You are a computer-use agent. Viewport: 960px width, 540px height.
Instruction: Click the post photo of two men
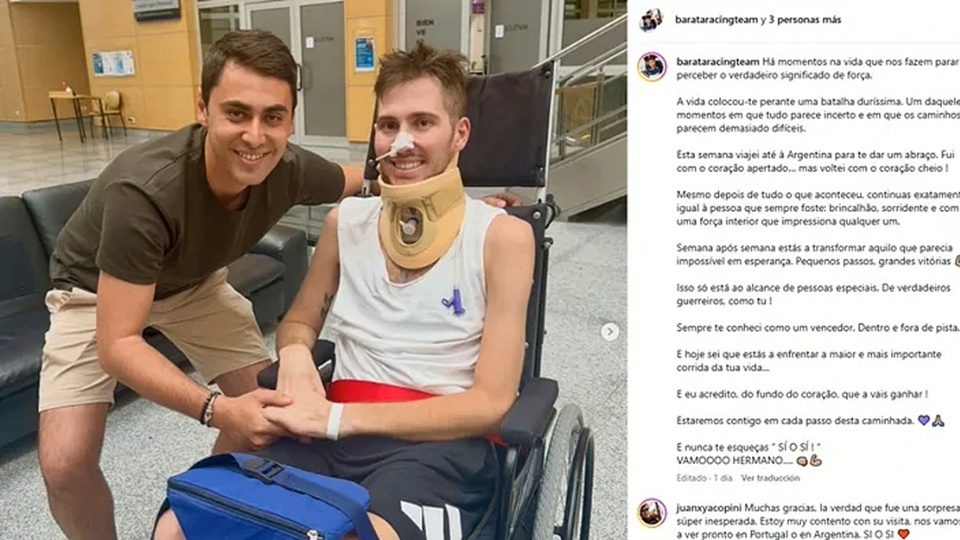click(x=313, y=270)
